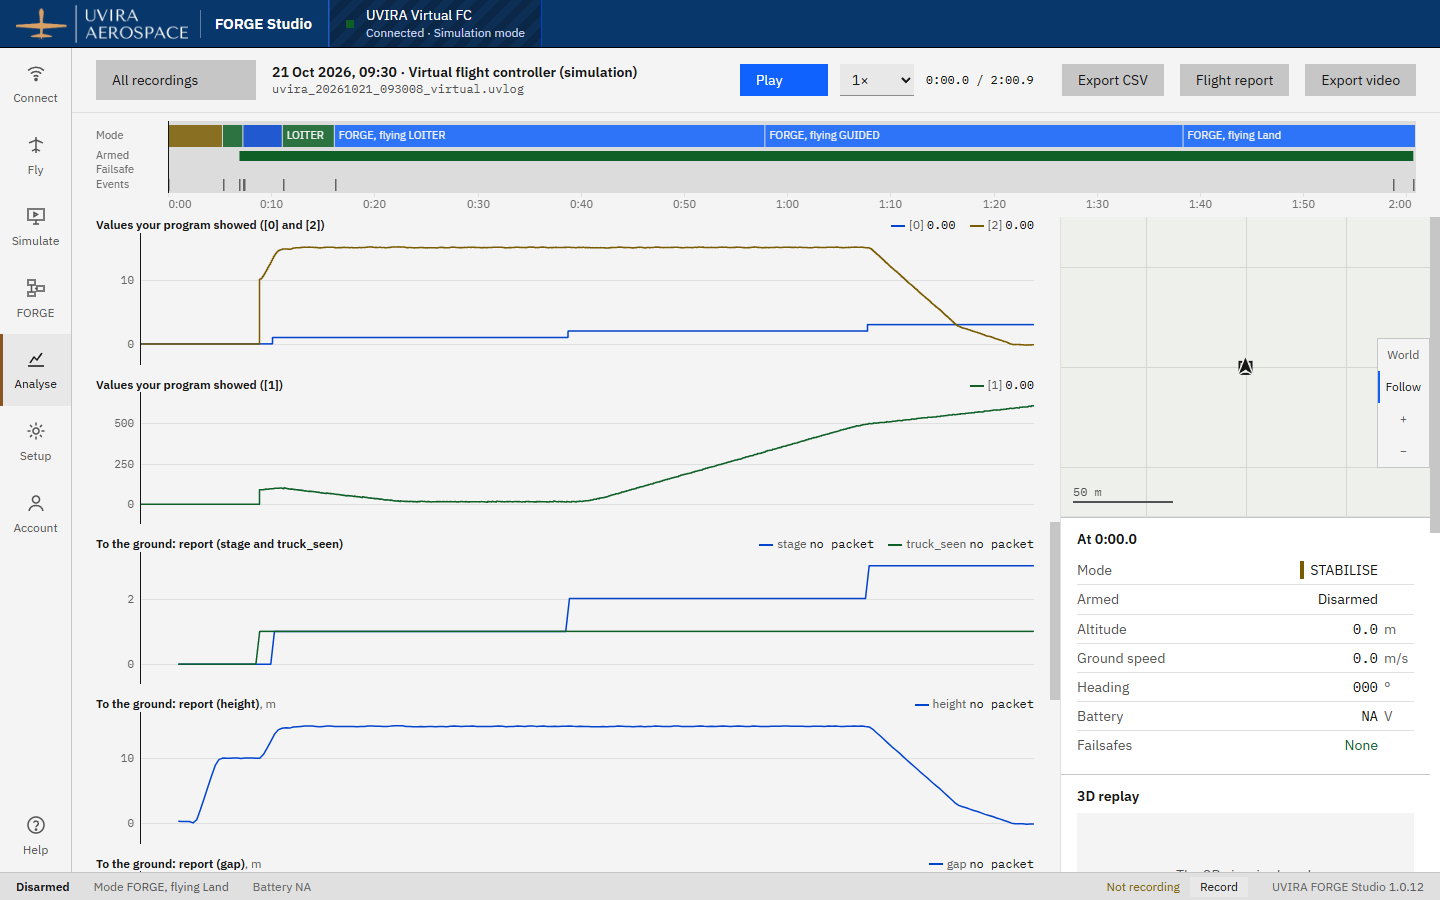The image size is (1440, 900).
Task: Toggle the [1] series legend
Action: [1002, 385]
